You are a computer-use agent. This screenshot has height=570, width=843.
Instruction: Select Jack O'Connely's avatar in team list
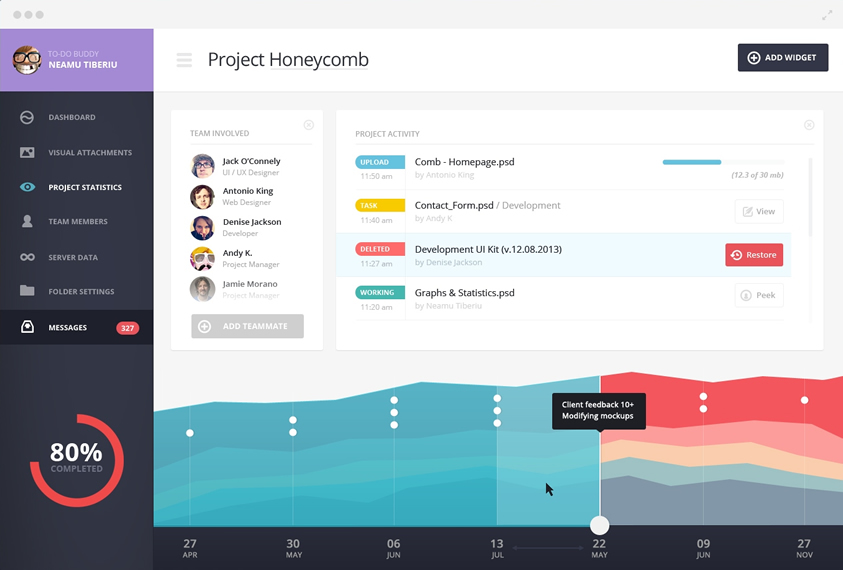tap(203, 166)
